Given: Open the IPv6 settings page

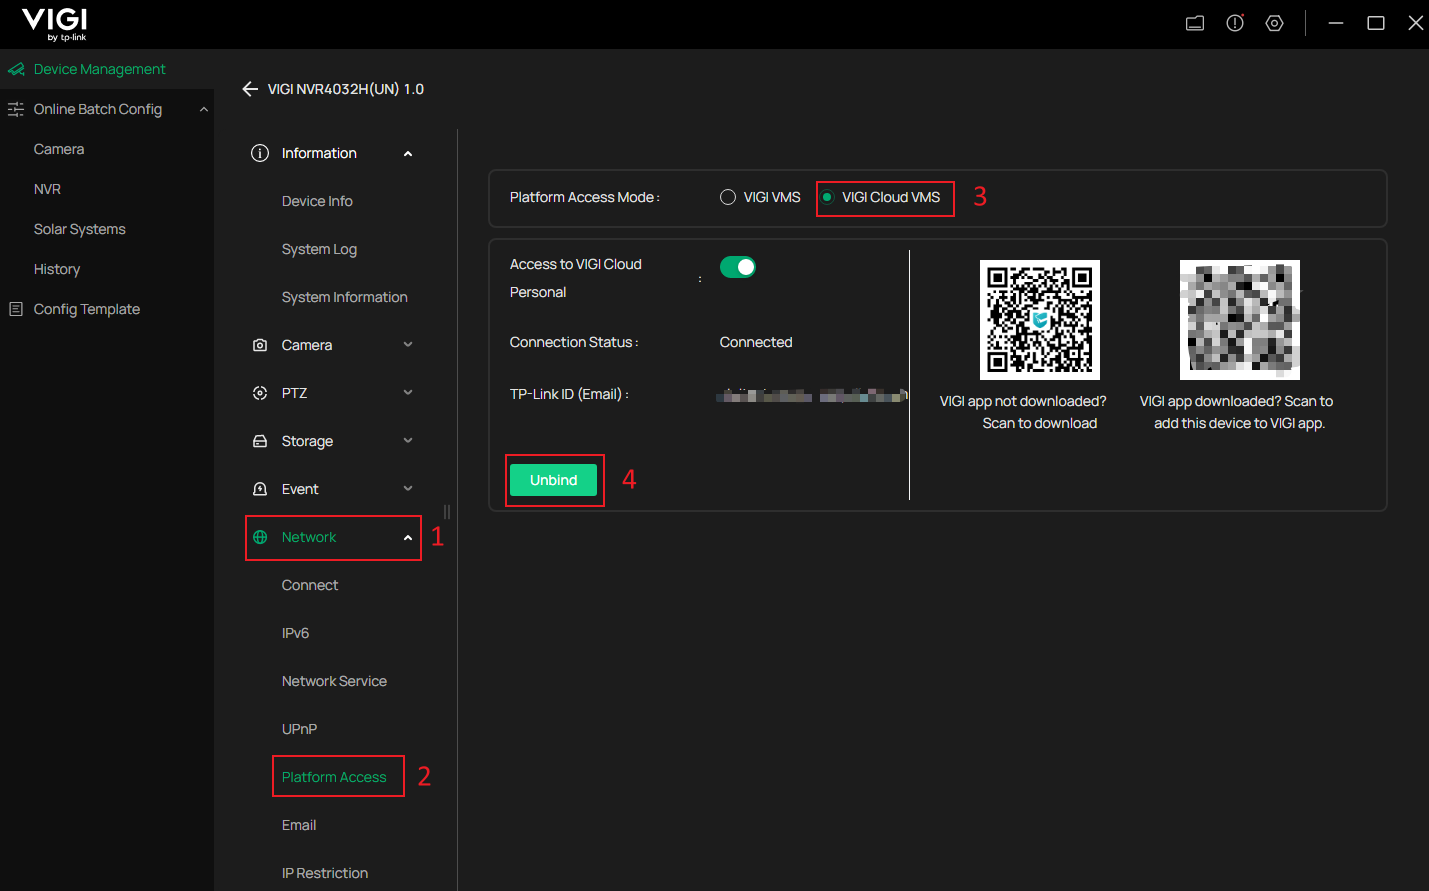Looking at the screenshot, I should tap(295, 633).
